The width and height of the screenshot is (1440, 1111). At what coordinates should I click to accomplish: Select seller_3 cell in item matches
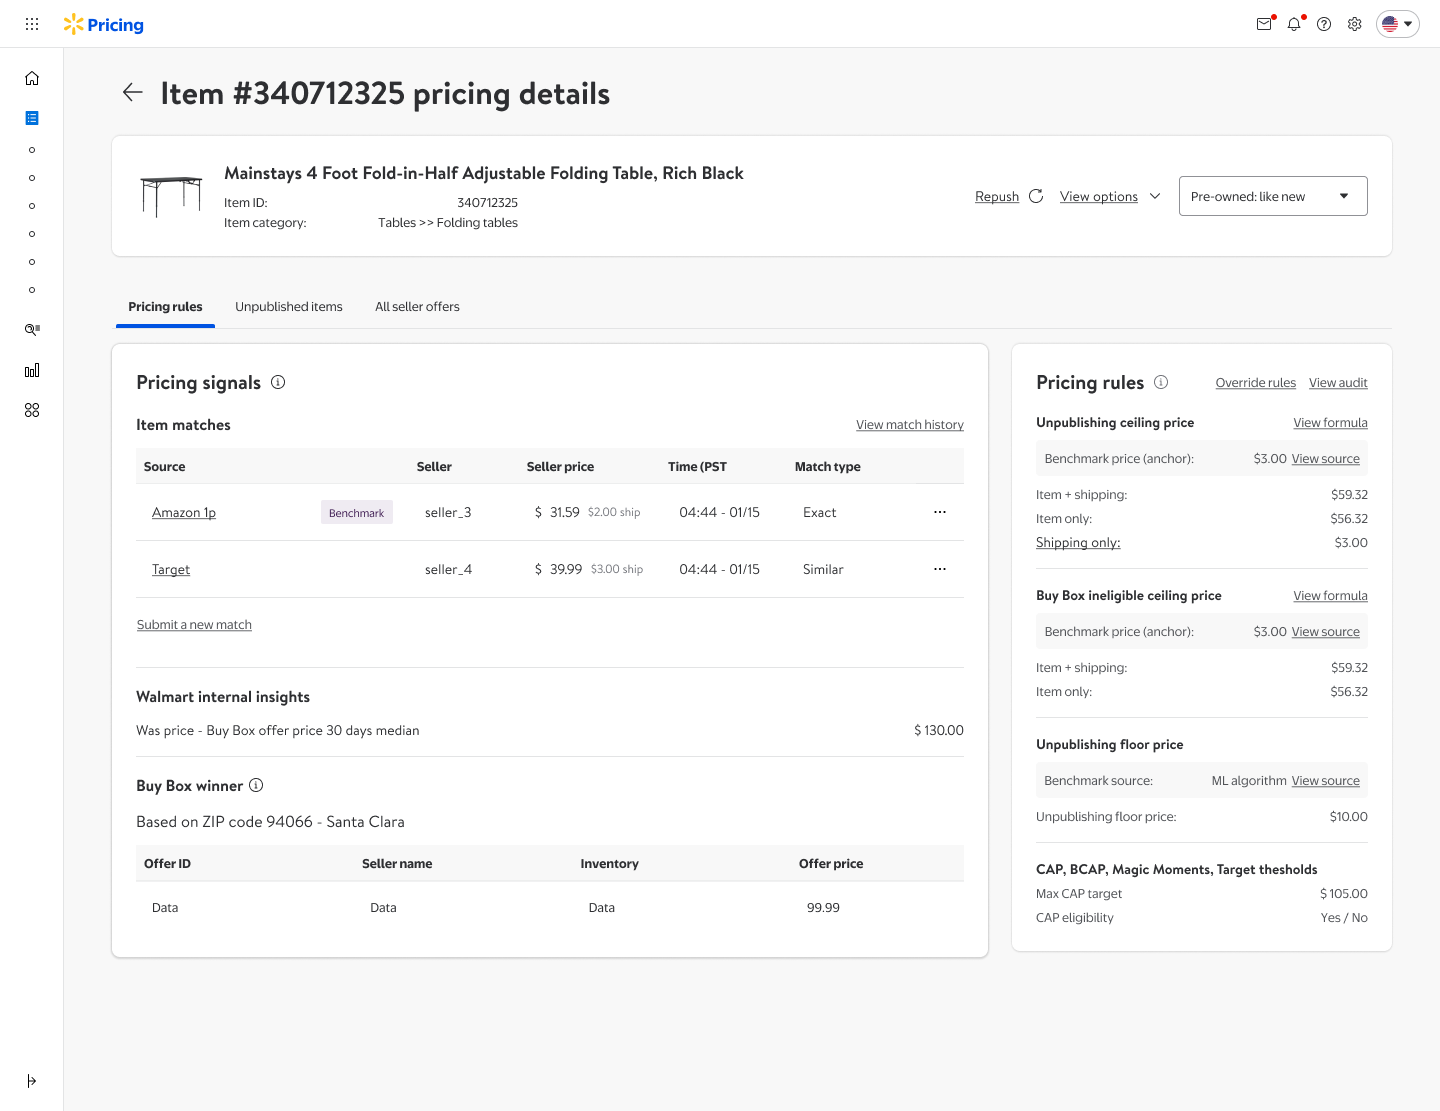[x=448, y=513]
